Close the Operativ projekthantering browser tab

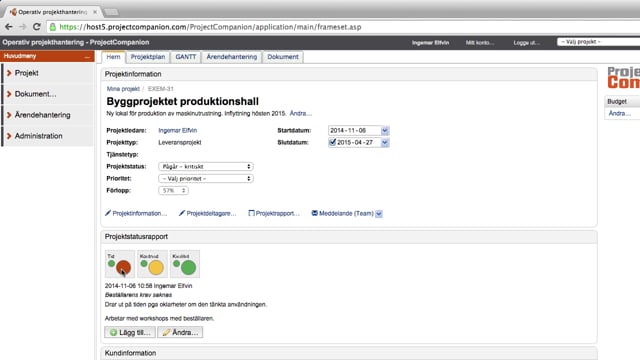[x=95, y=12]
